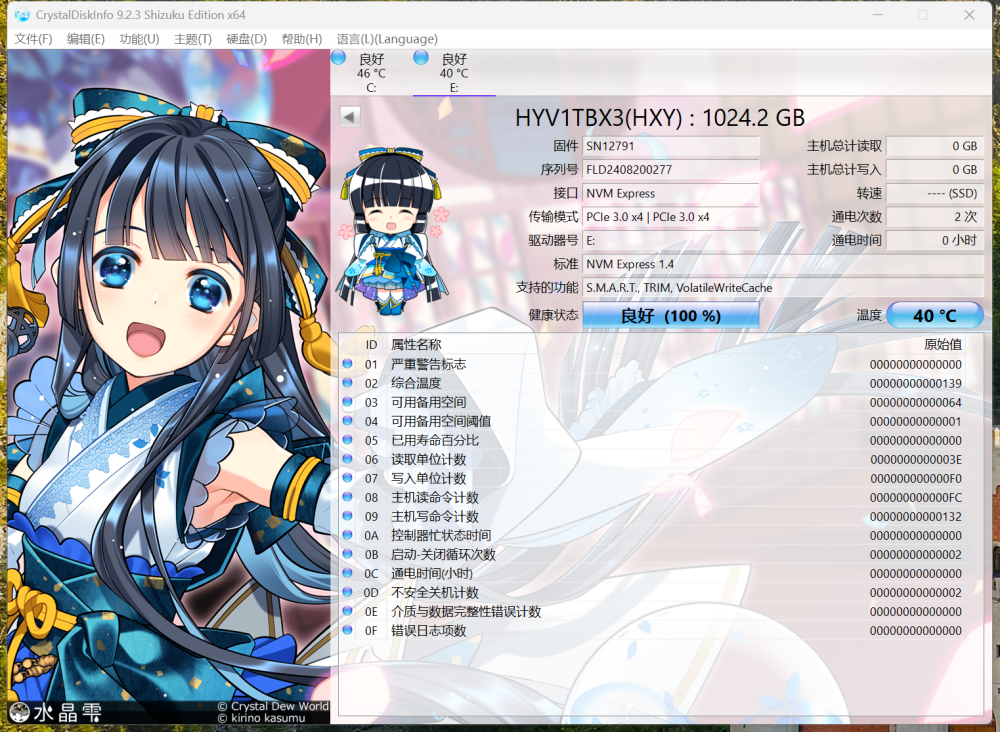Open the 编辑(E) menu
This screenshot has width=1000, height=732.
[85, 39]
